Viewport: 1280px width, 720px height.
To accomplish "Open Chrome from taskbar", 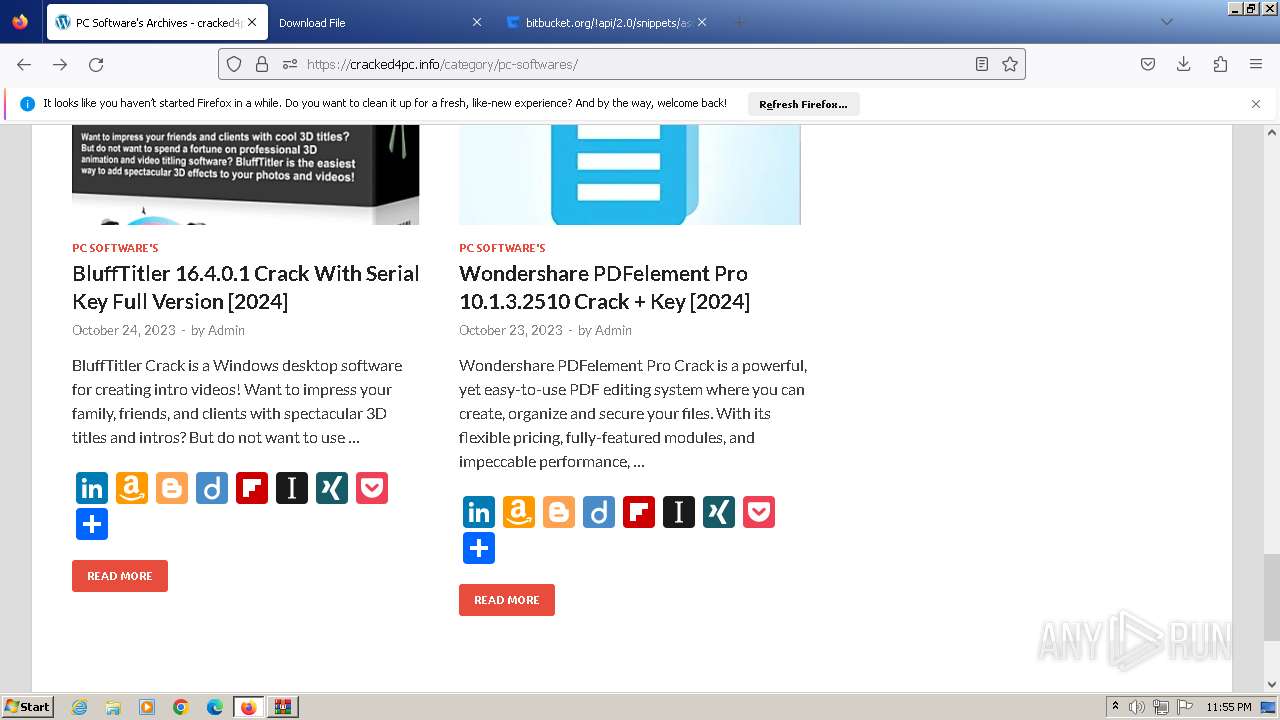I will coord(181,707).
